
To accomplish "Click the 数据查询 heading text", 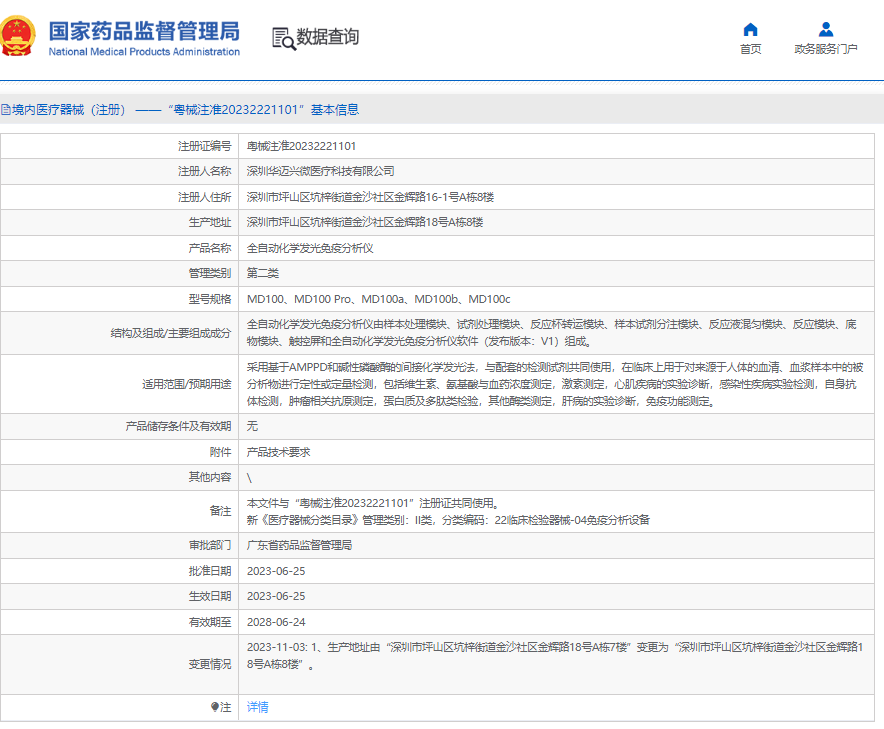I will [x=328, y=37].
